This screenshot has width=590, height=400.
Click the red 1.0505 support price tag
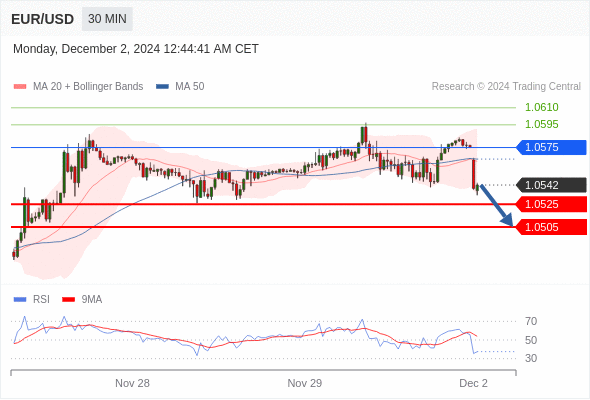pos(551,227)
